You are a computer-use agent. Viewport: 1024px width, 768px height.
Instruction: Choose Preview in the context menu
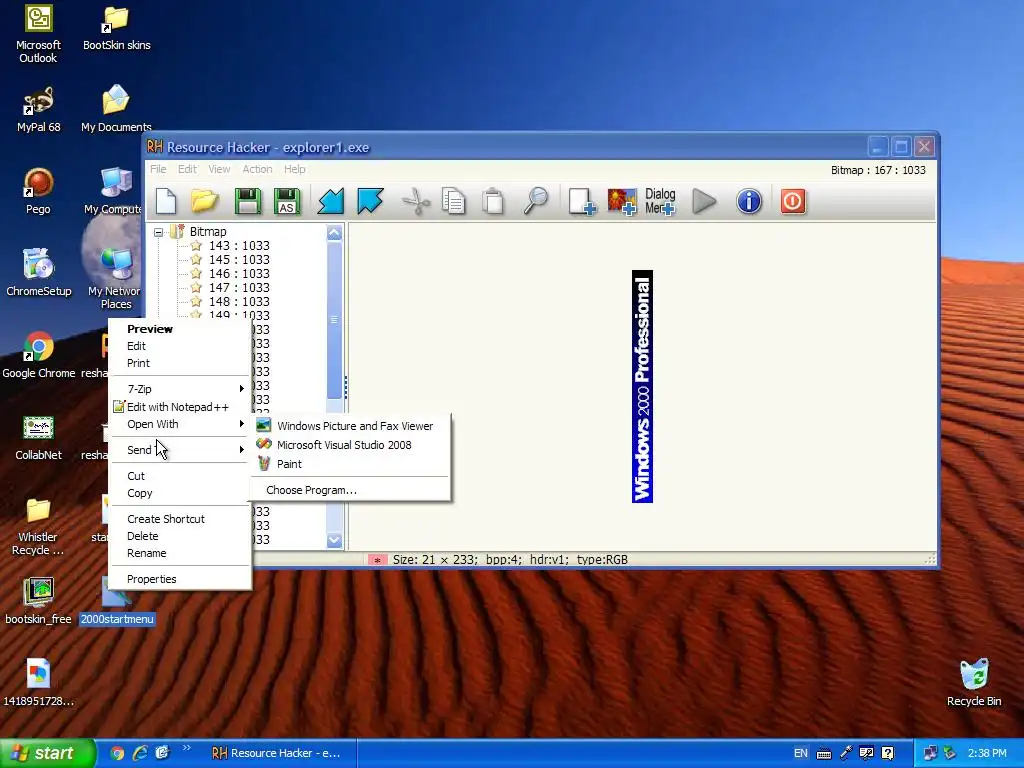(x=180, y=329)
